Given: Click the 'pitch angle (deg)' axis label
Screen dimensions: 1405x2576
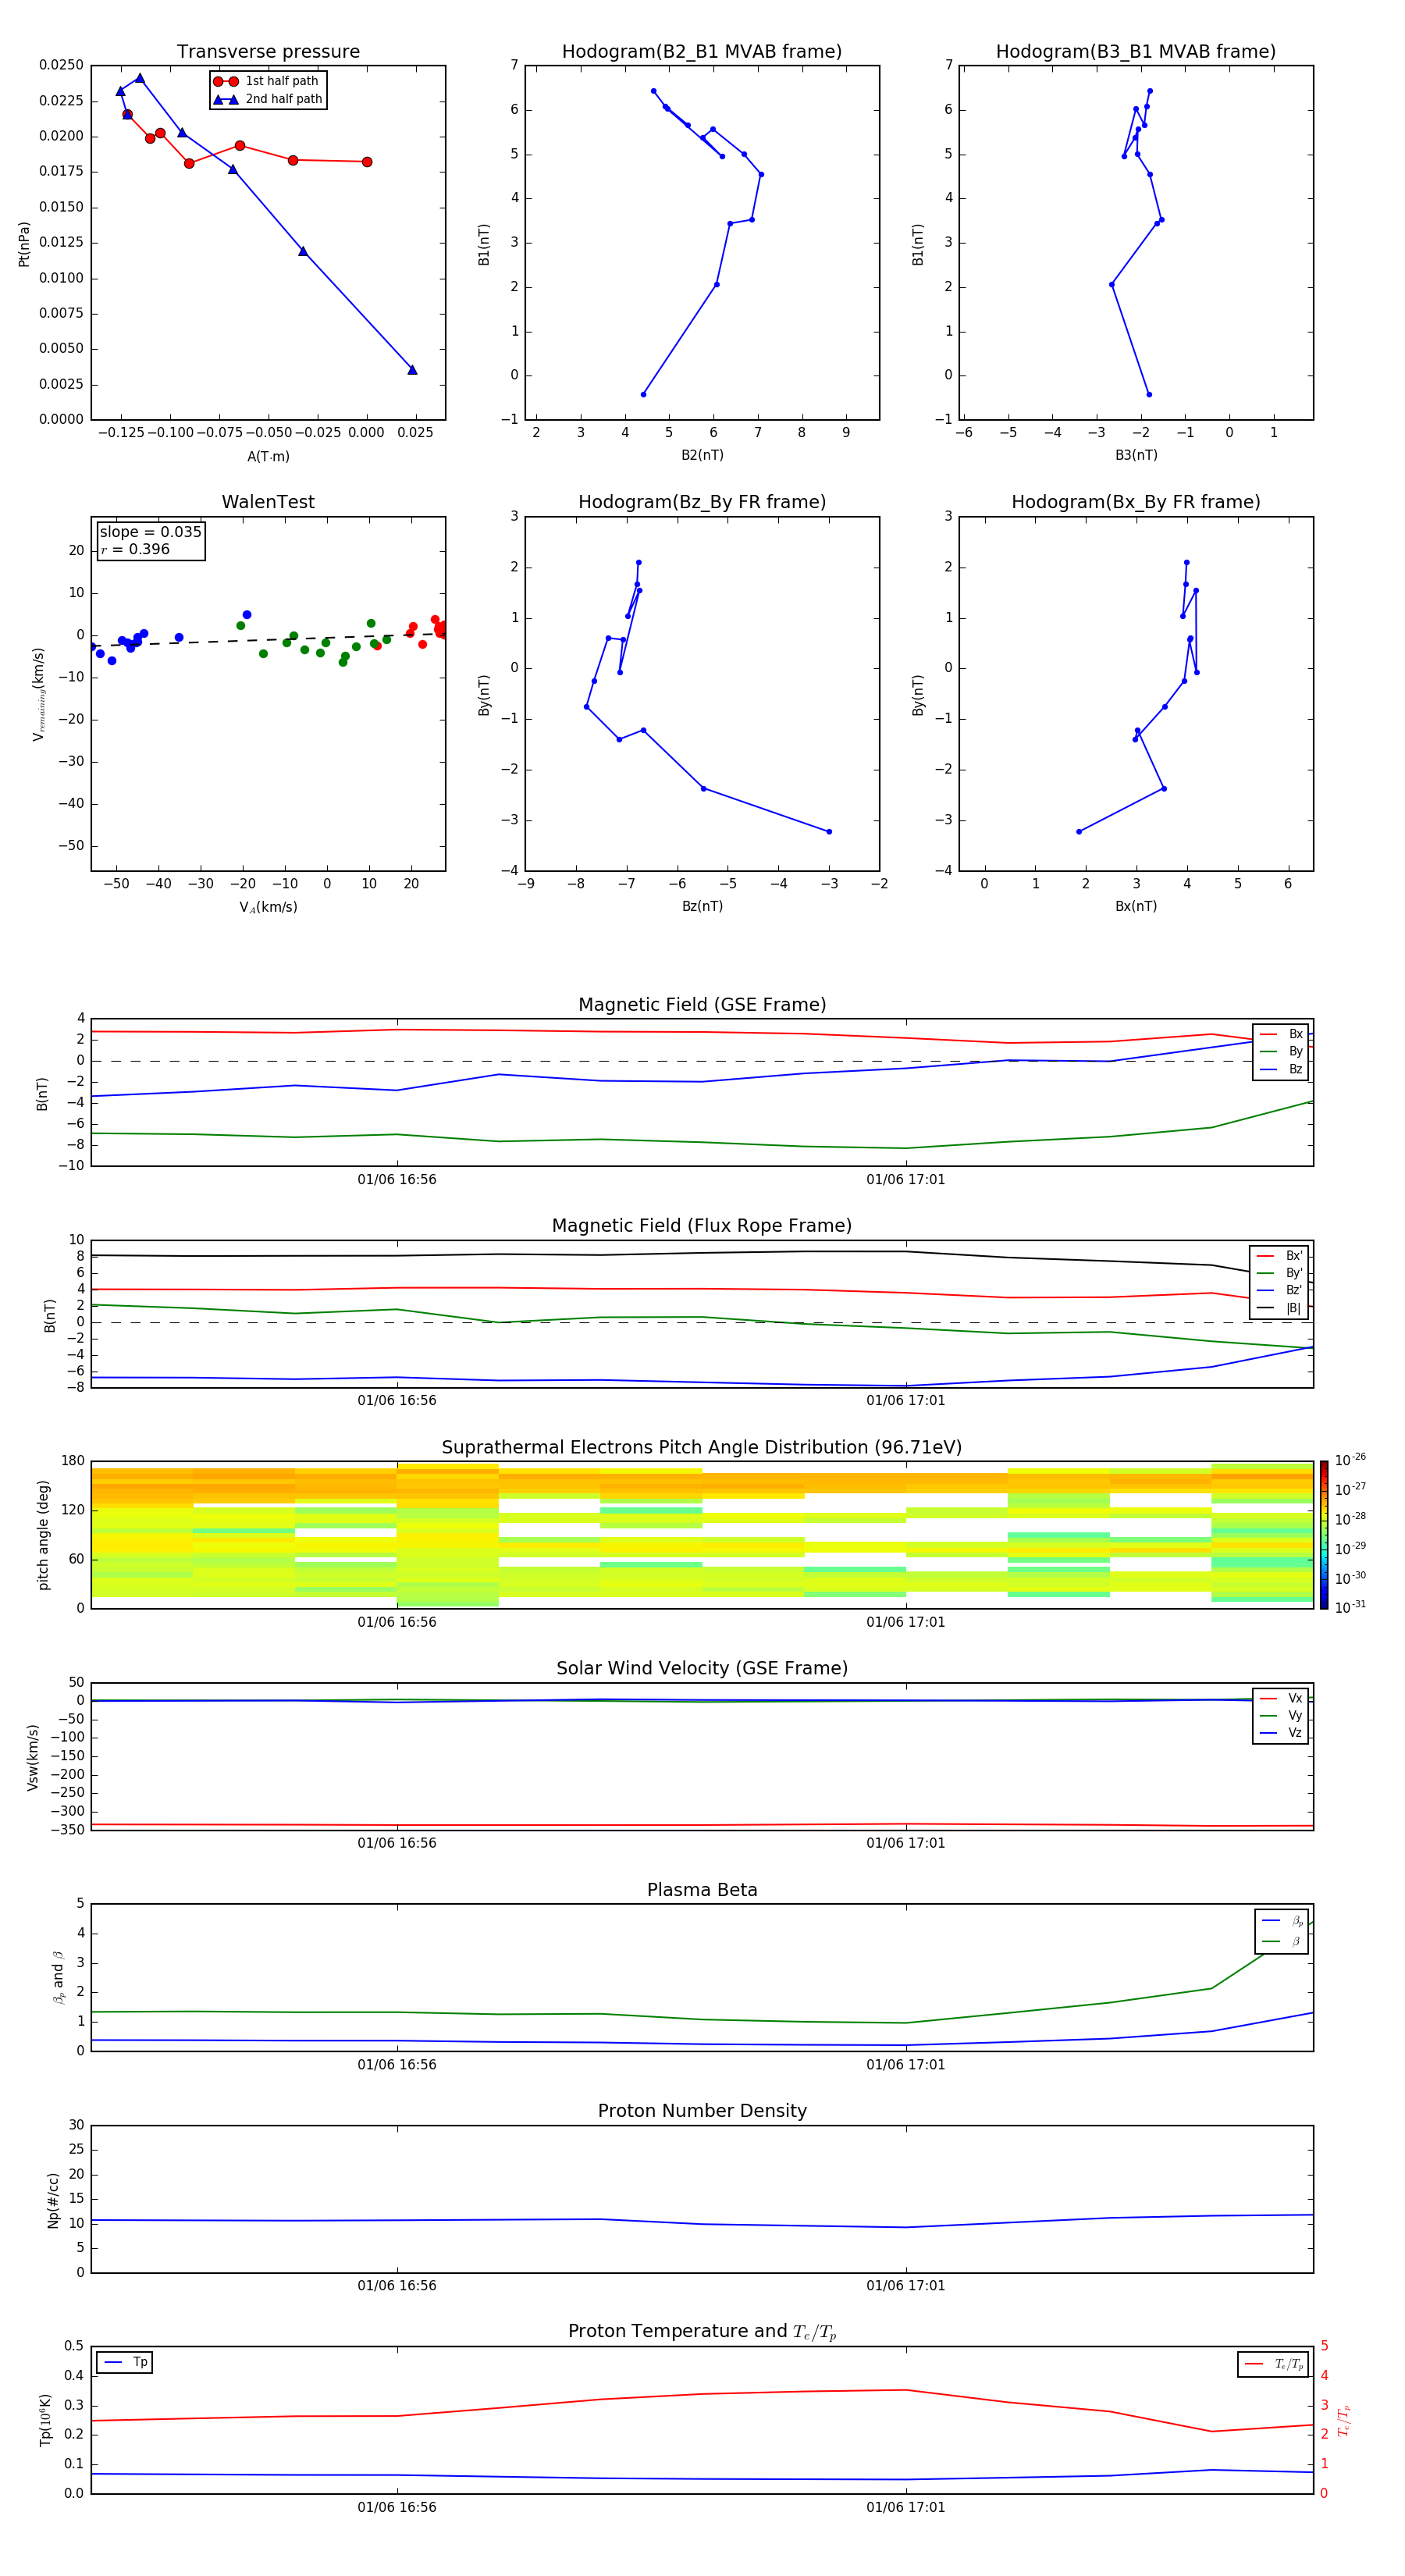Looking at the screenshot, I should [x=43, y=1535].
